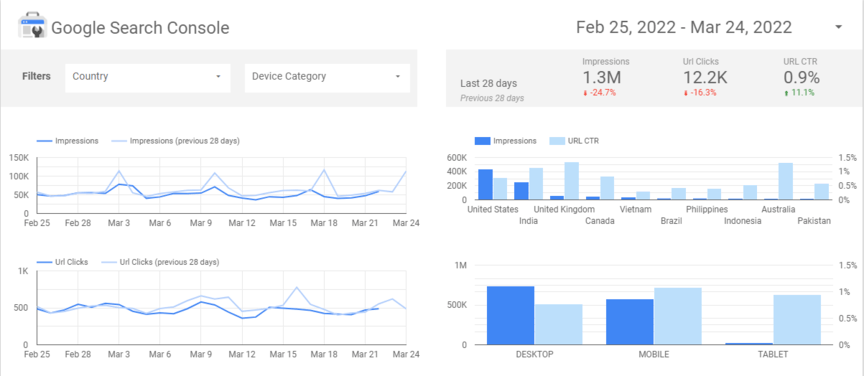This screenshot has width=864, height=376.
Task: Select the Url Clicks 12.2K scorecard
Action: pos(705,77)
